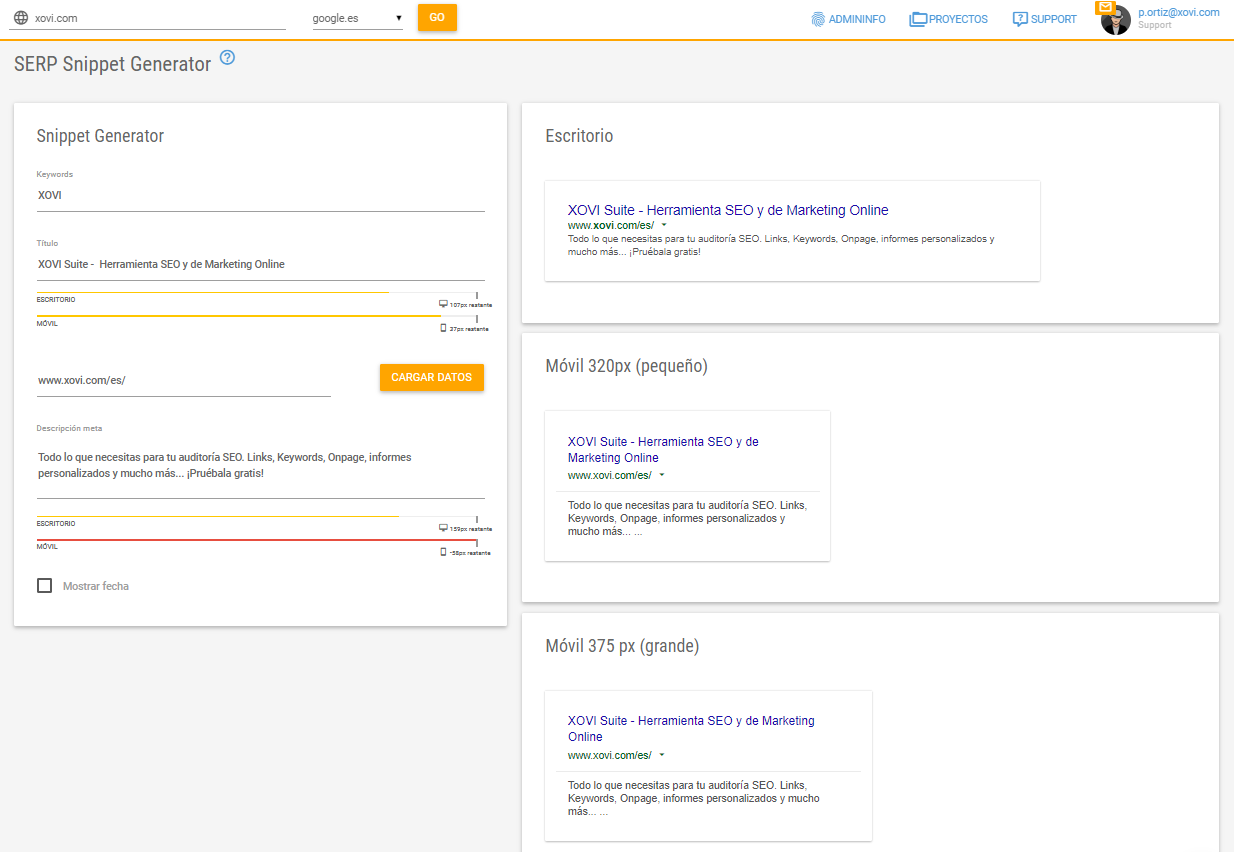
Task: Open the google.es search engine dropdown
Action: pyautogui.click(x=357, y=18)
